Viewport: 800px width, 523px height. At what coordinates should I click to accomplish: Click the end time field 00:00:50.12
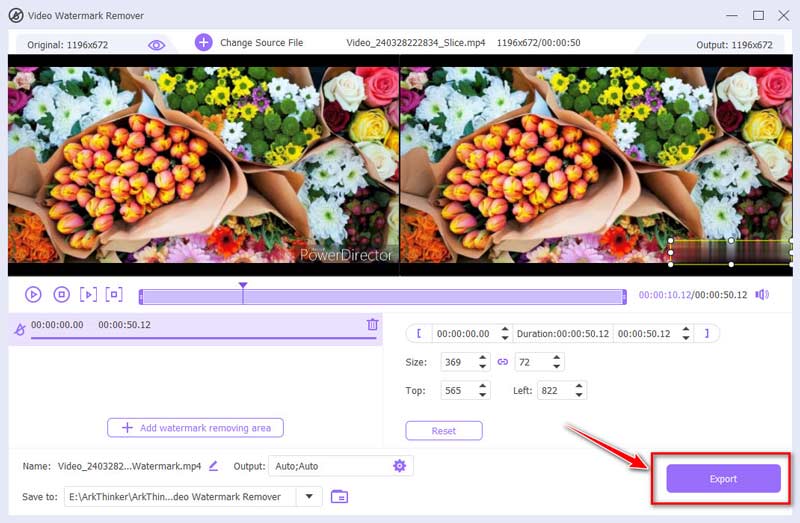pos(644,334)
